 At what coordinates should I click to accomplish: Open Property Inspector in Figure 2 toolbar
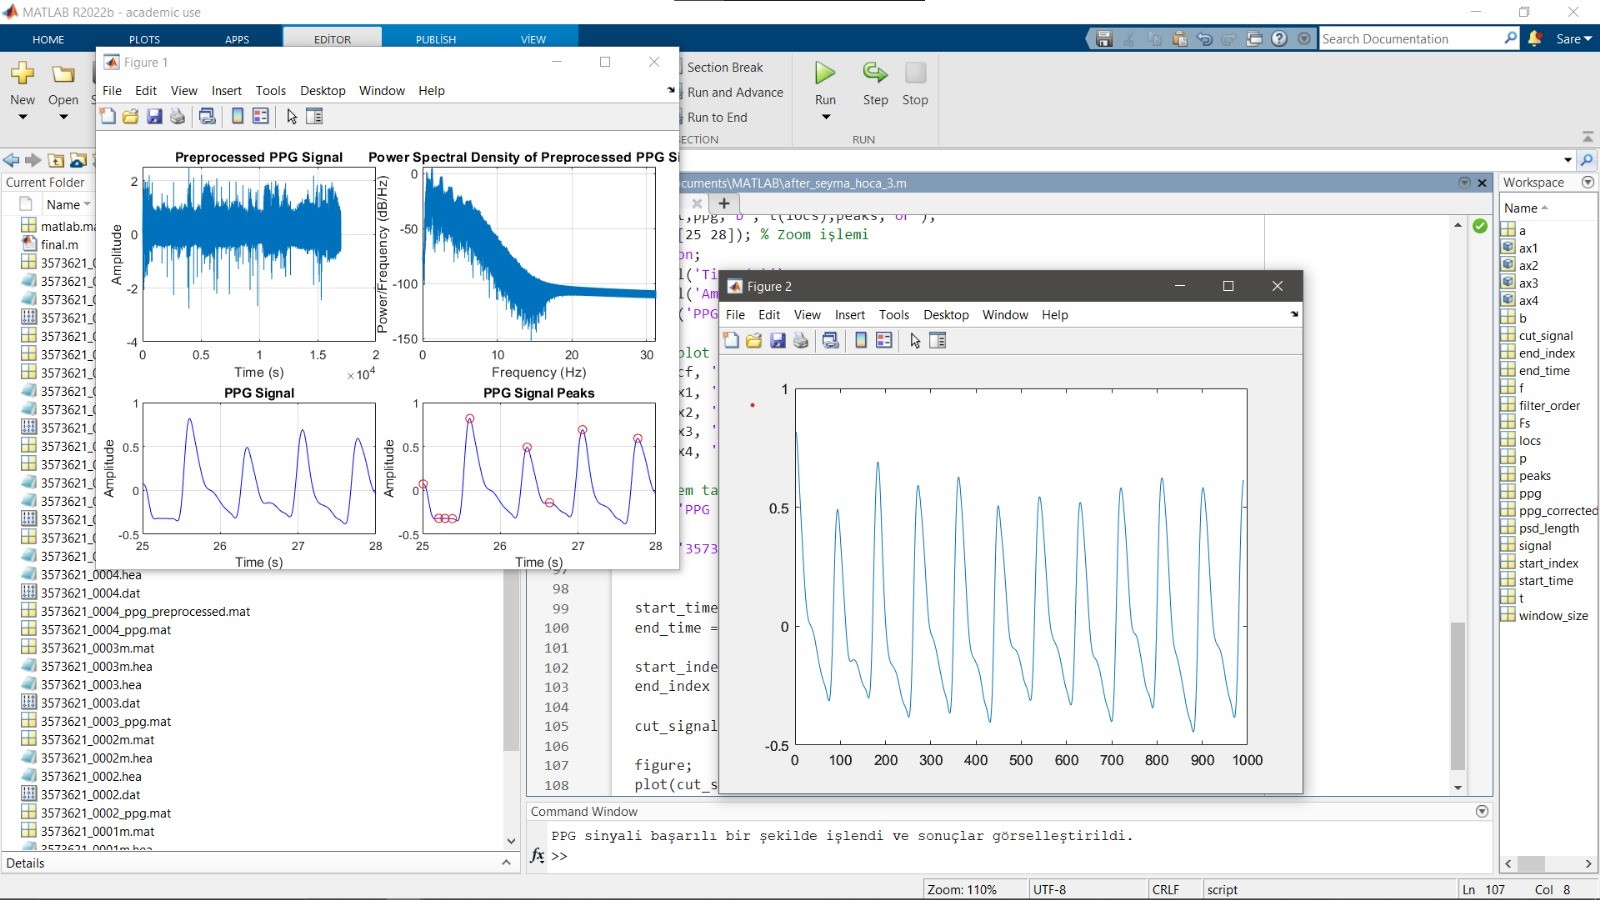pos(938,341)
